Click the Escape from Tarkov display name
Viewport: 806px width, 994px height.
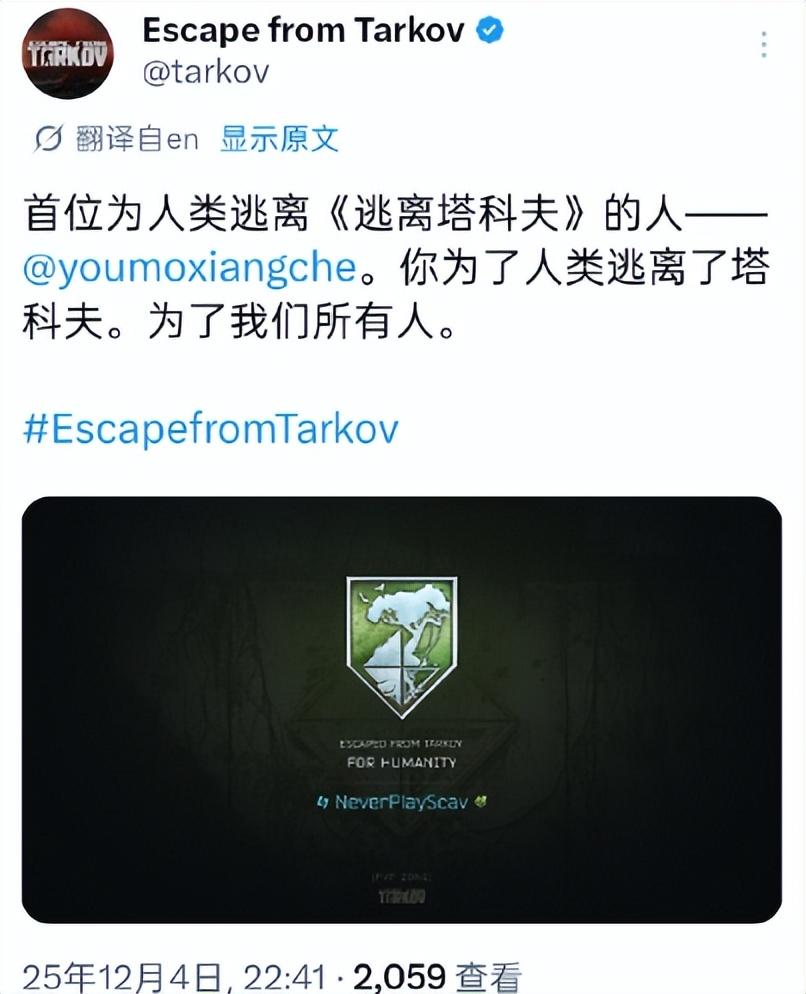click(x=303, y=30)
